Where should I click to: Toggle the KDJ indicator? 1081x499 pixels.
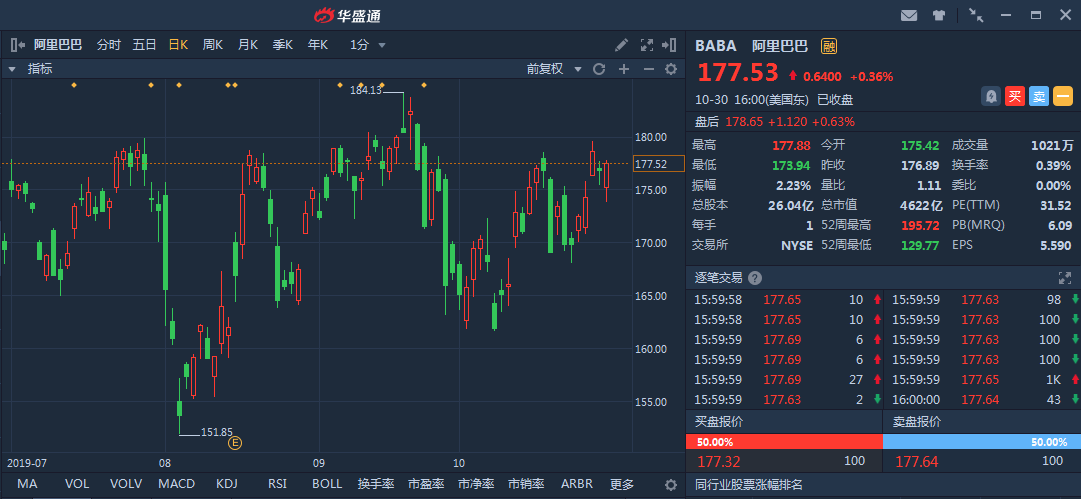tap(227, 484)
